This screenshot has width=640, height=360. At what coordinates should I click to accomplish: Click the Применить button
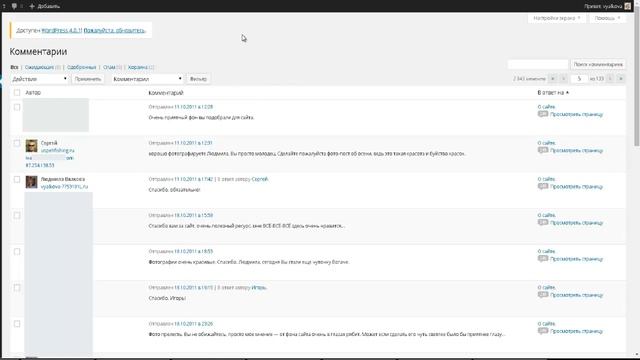click(88, 79)
